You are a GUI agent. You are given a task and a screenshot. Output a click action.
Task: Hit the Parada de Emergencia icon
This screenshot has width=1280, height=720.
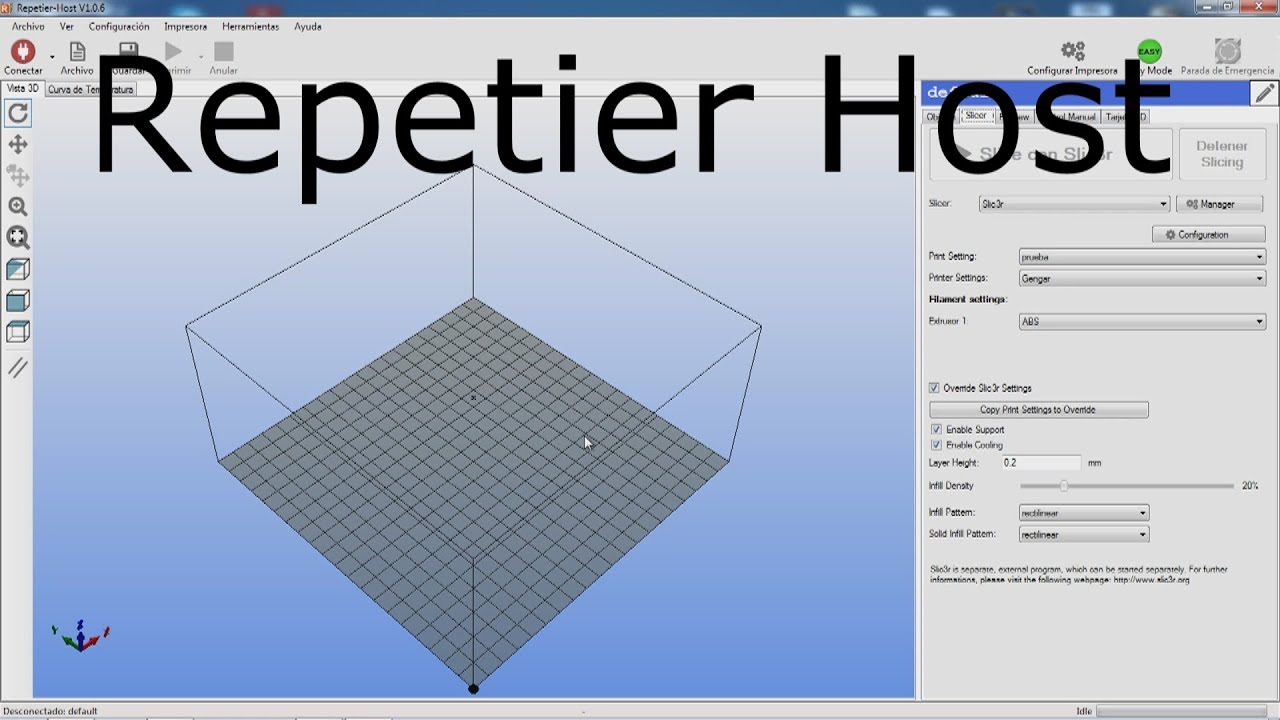[1228, 51]
